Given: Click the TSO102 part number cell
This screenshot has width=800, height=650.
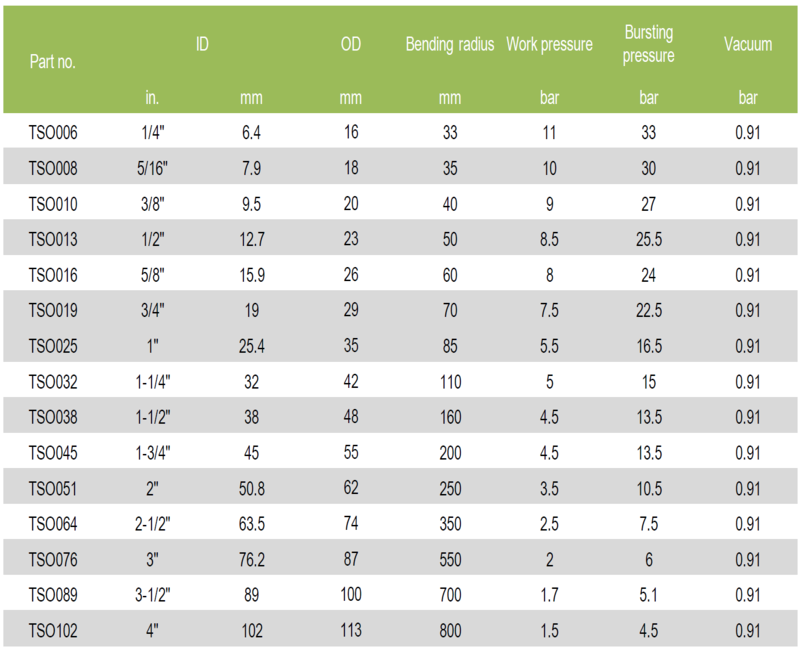Looking at the screenshot, I should pyautogui.click(x=53, y=631).
